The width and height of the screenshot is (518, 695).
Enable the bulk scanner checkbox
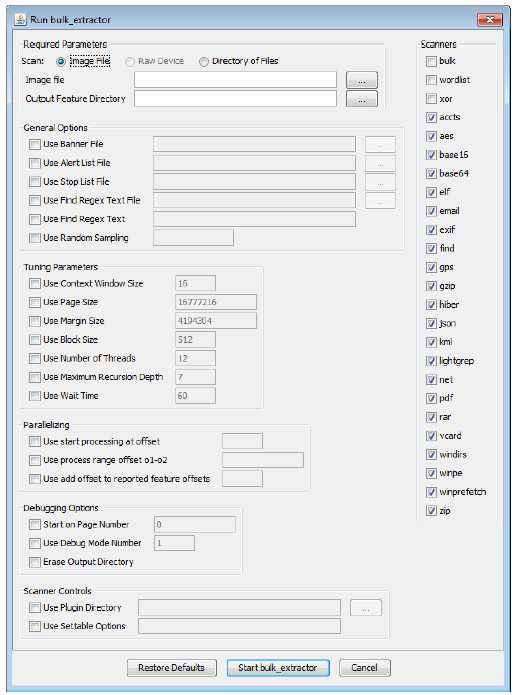[431, 61]
